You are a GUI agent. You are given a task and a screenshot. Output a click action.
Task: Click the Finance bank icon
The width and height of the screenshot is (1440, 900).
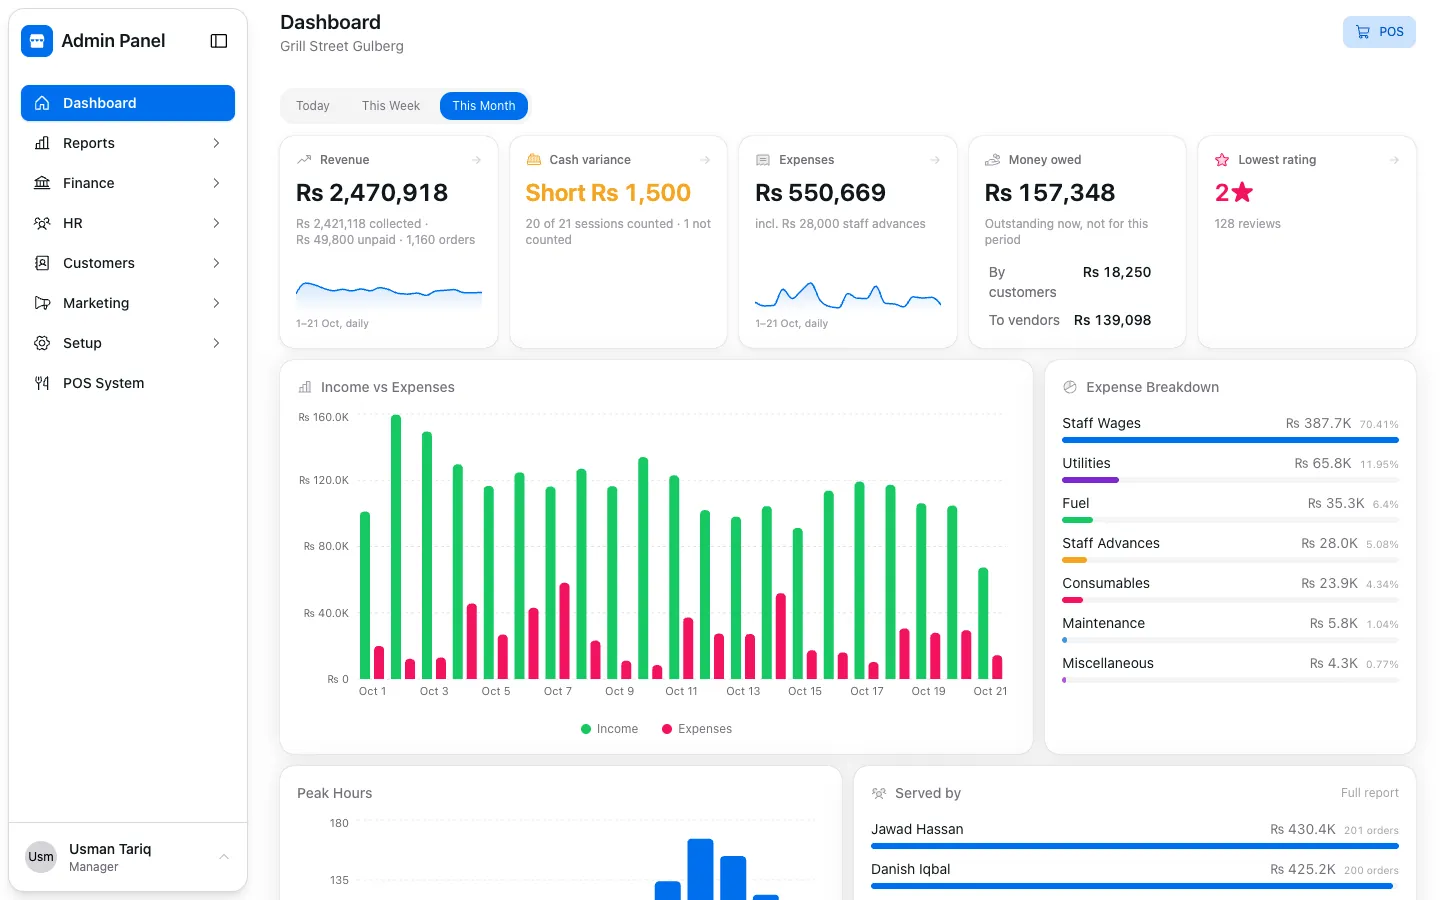42,183
